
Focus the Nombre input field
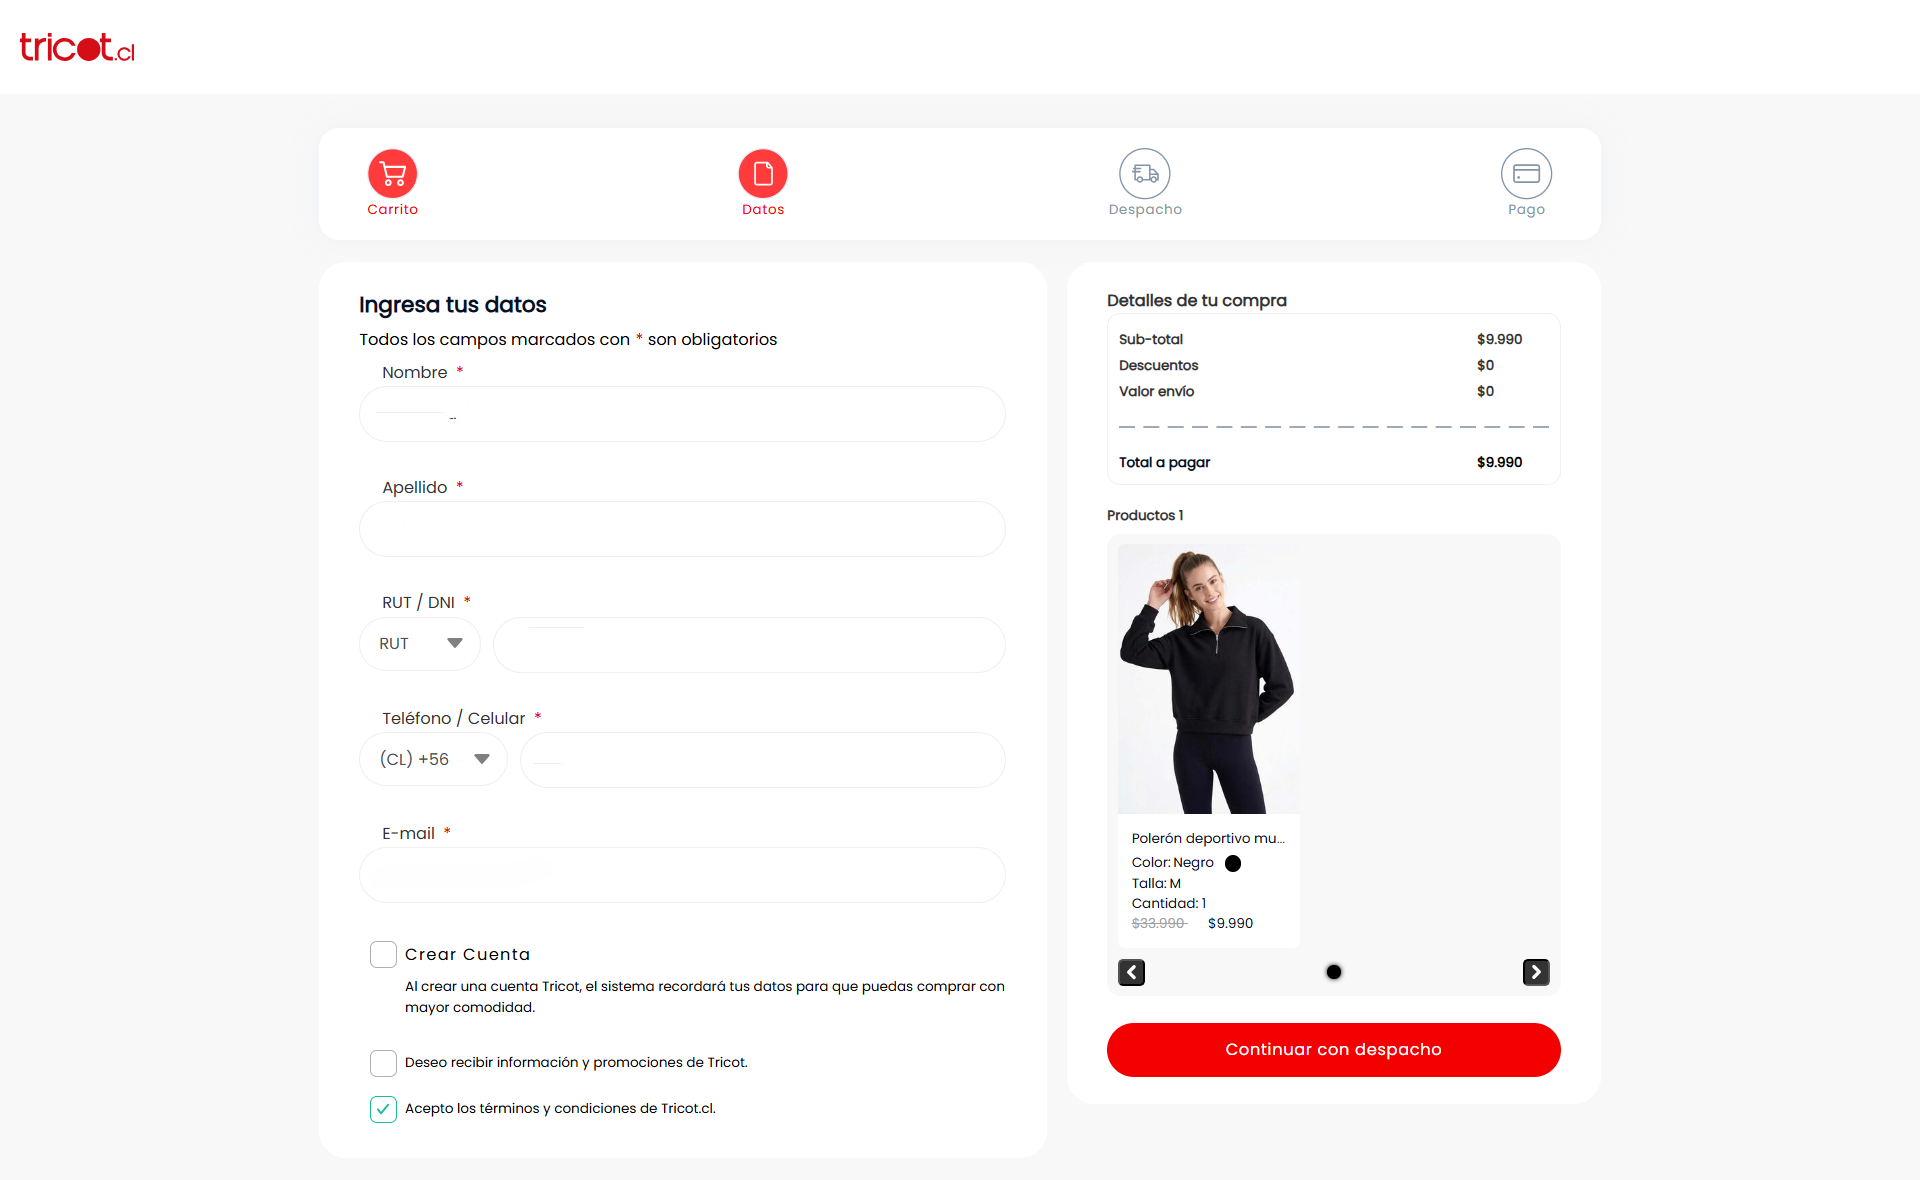click(682, 414)
